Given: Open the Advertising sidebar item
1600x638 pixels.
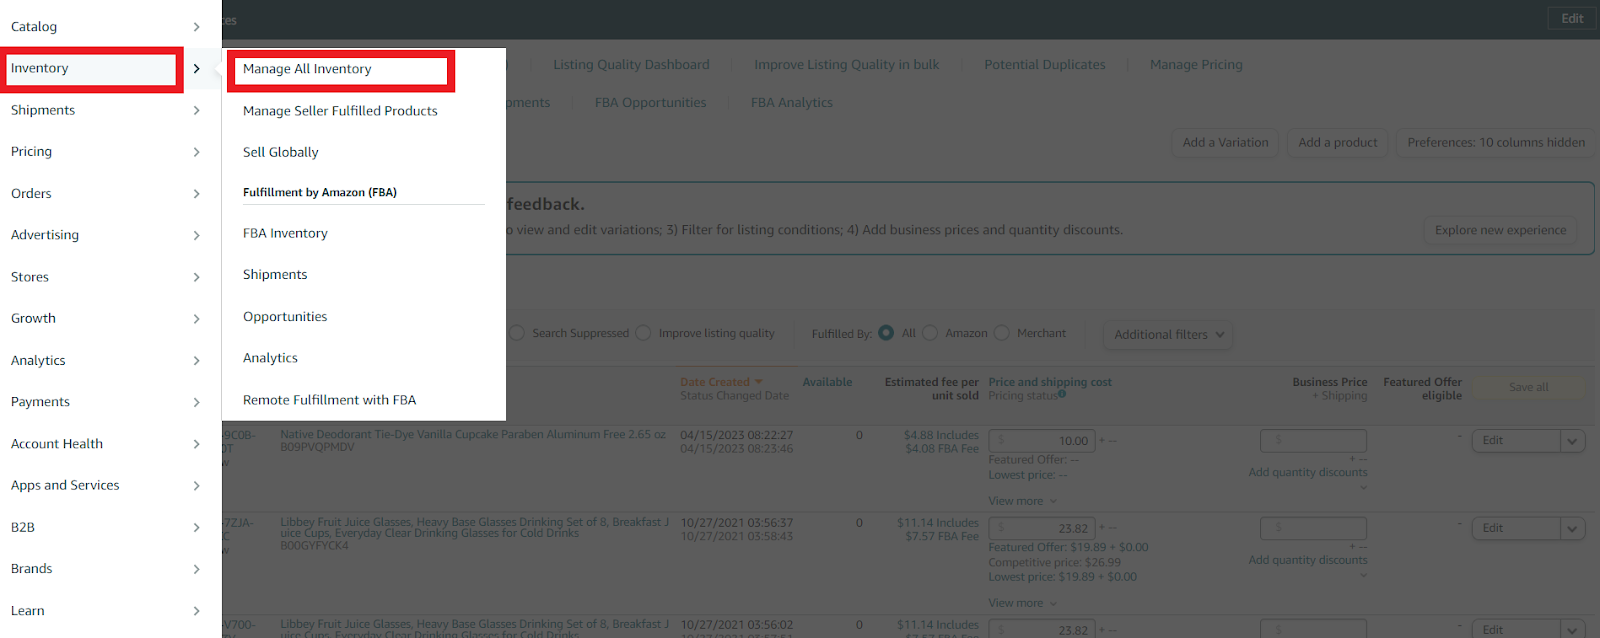Looking at the screenshot, I should click(x=45, y=235).
